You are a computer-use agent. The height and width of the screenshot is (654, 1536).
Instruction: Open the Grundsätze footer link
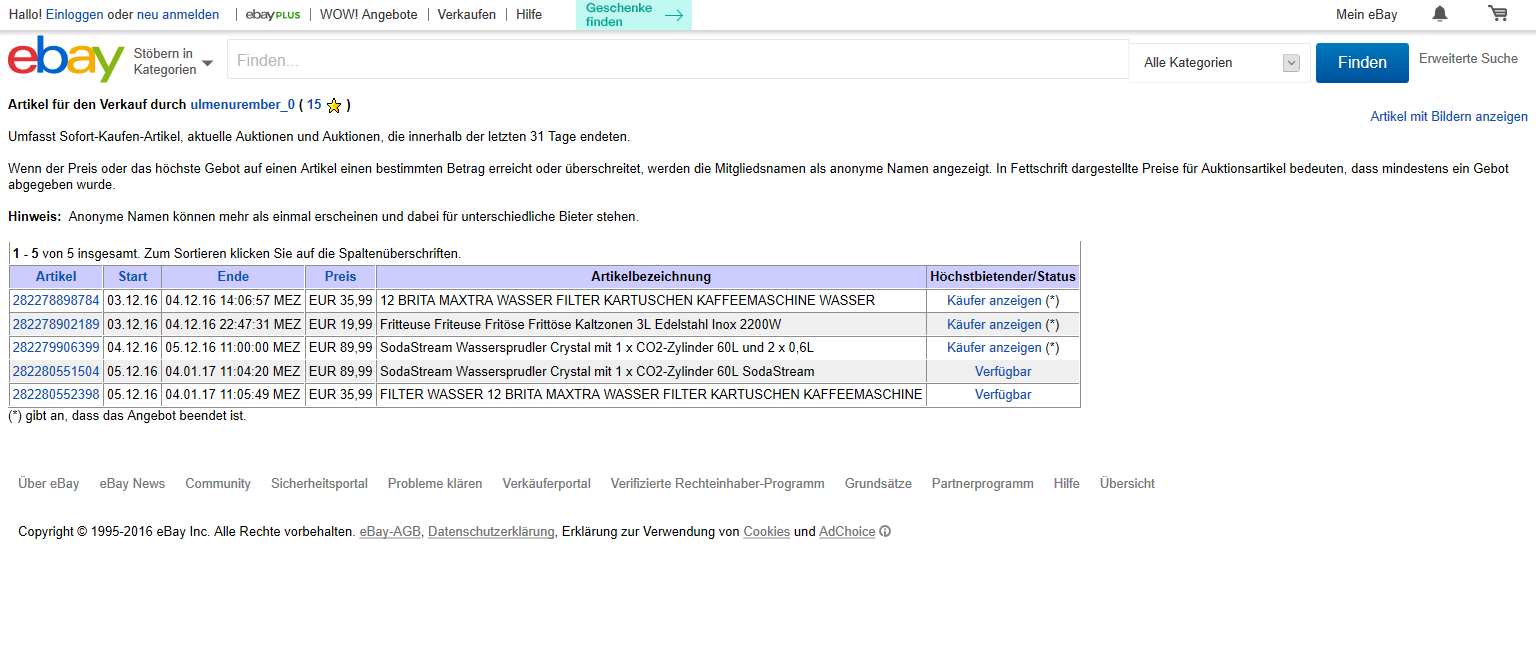pyautogui.click(x=878, y=484)
